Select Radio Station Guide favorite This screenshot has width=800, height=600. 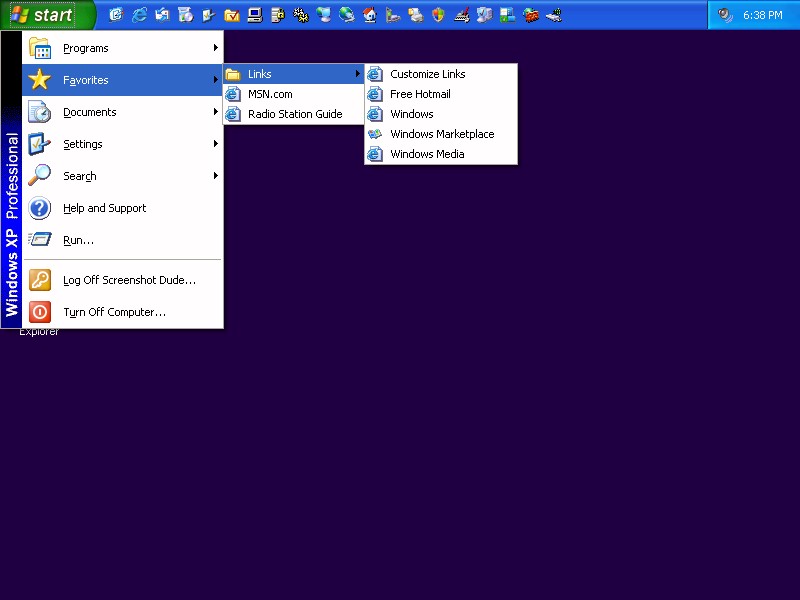click(295, 114)
